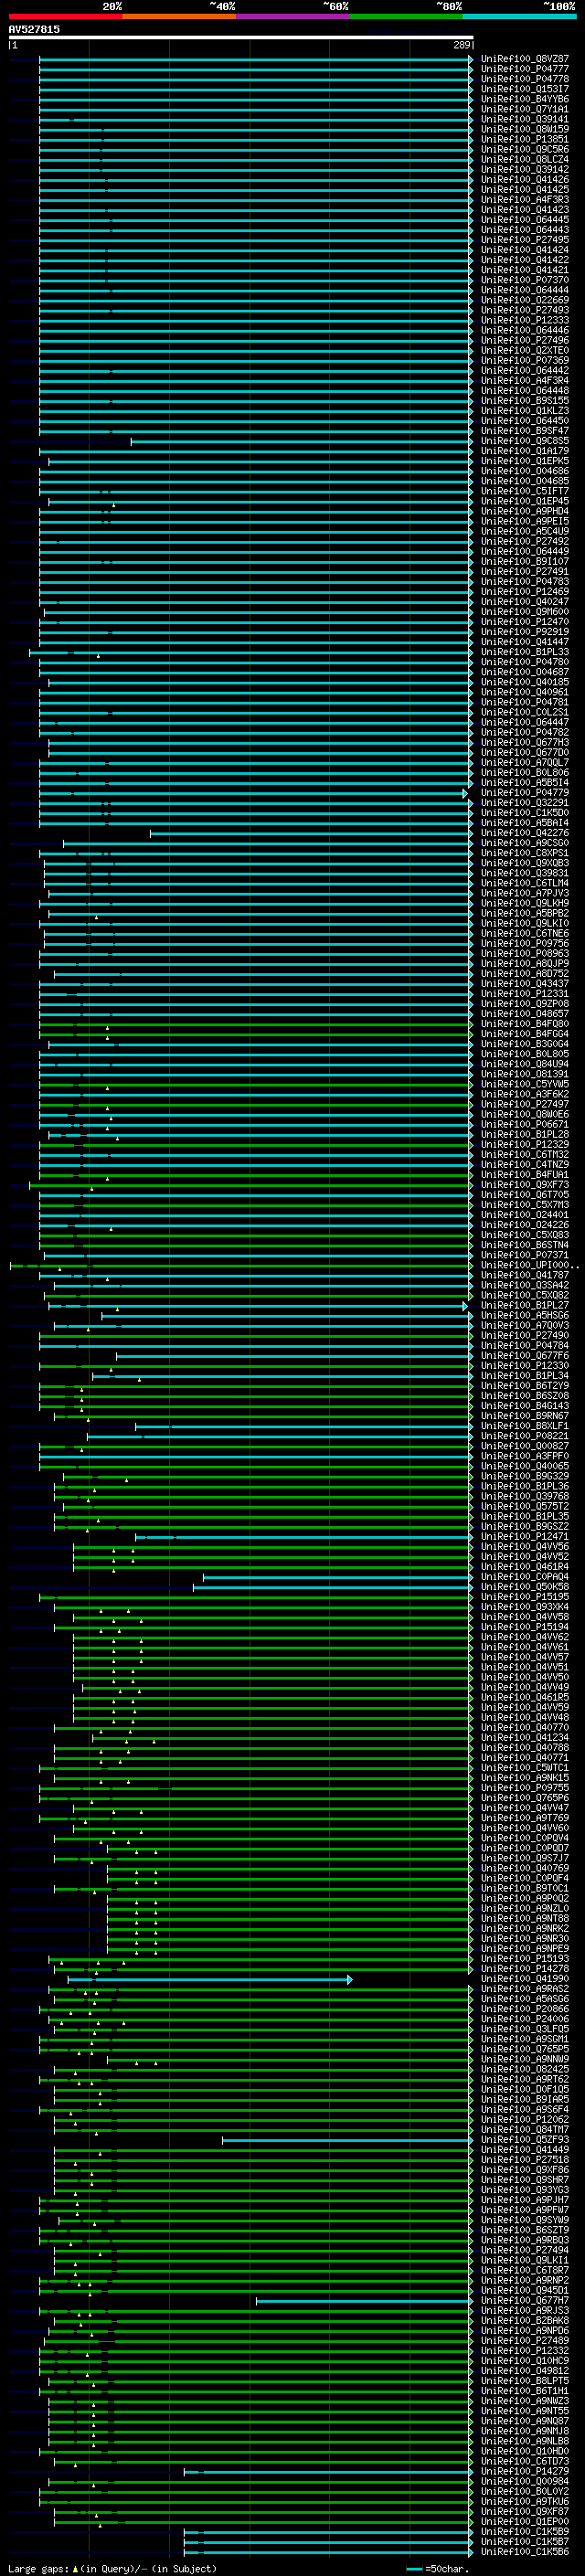Select the UniRef100_C0PA04 label
Viewport: 585px width, 2576px height.
click(525, 1577)
